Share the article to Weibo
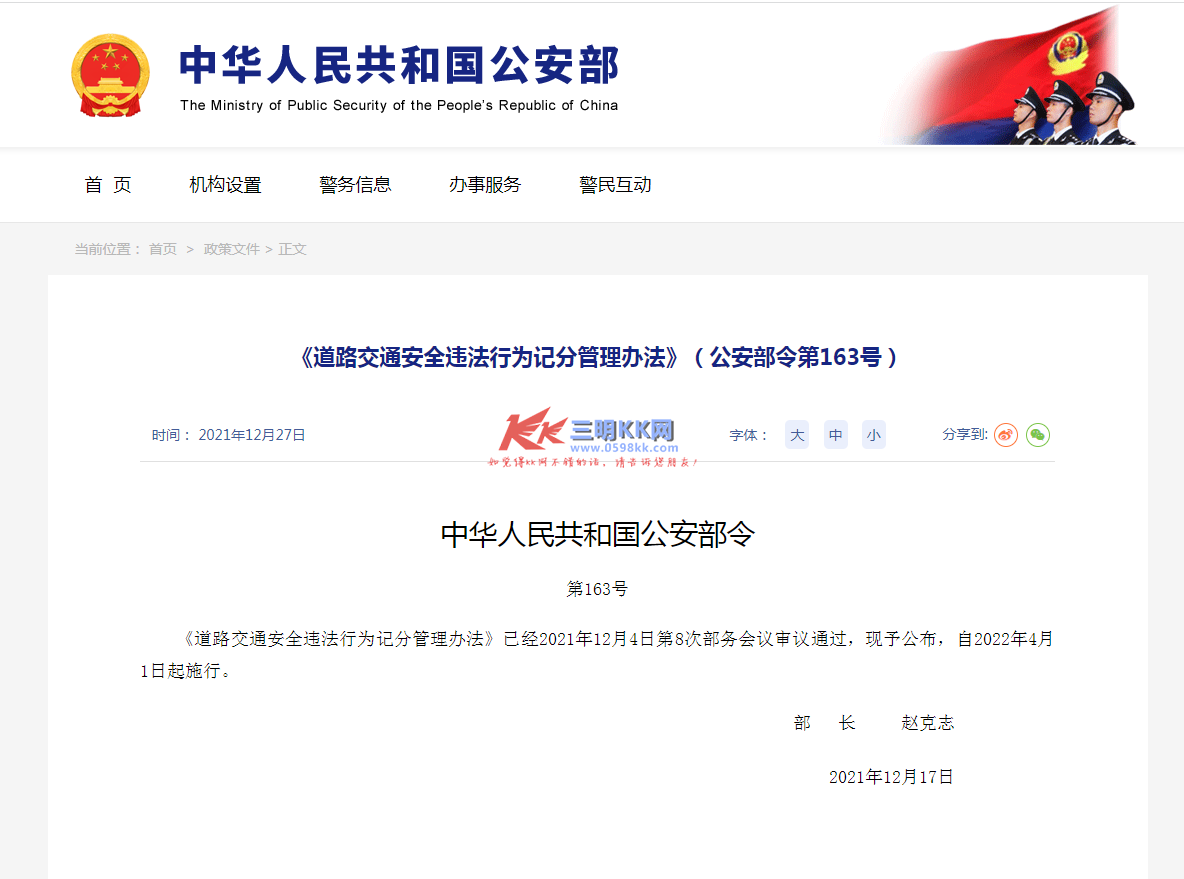The width and height of the screenshot is (1184, 879). 1006,435
